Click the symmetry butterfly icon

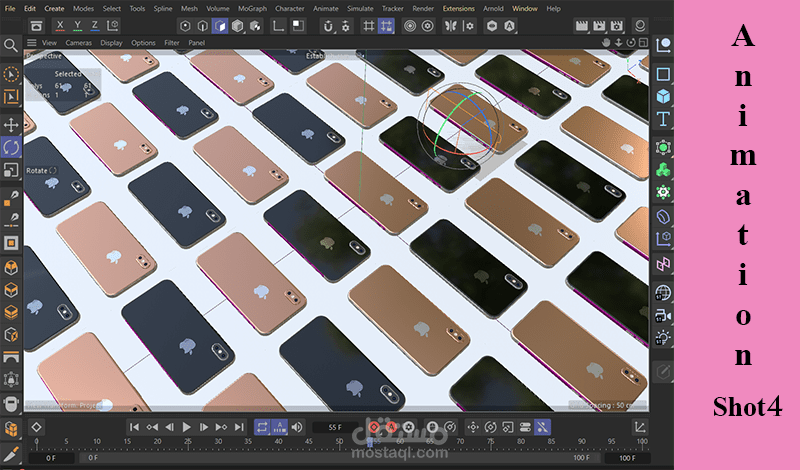click(451, 26)
